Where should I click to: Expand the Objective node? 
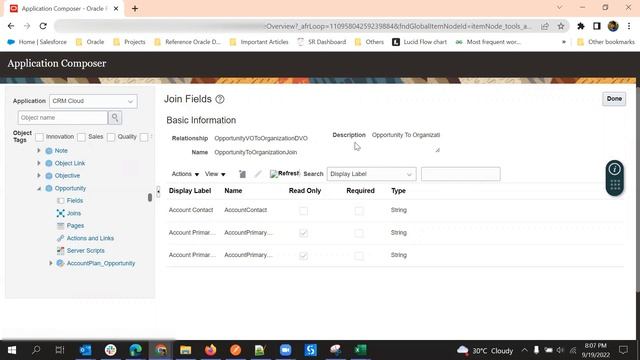point(39,176)
